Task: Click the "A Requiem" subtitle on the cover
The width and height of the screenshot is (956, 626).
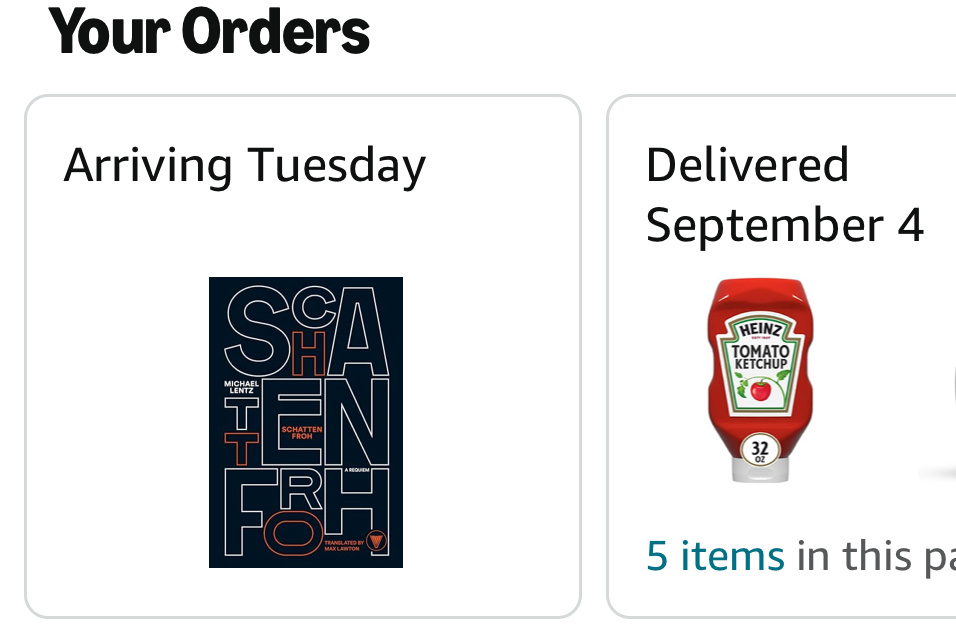Action: (x=357, y=470)
